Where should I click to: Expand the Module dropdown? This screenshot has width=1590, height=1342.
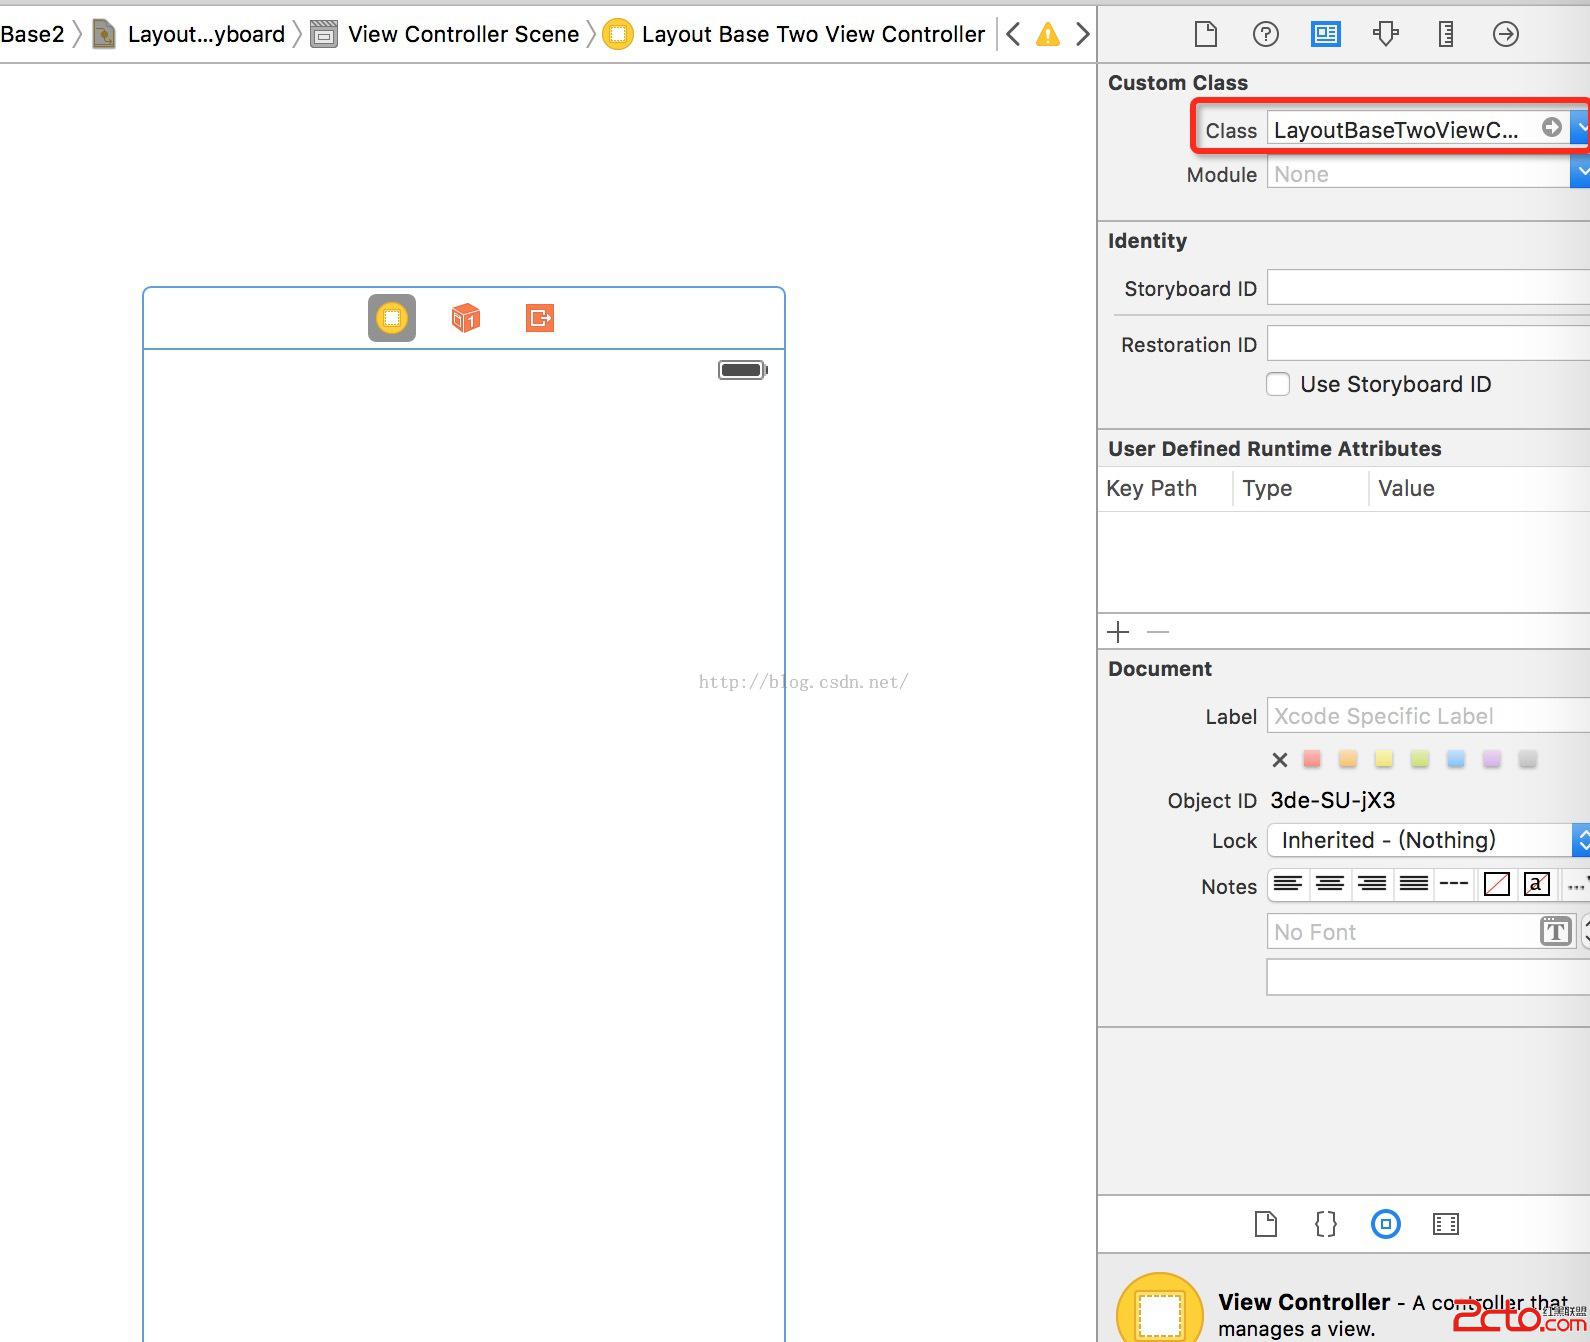[x=1579, y=174]
